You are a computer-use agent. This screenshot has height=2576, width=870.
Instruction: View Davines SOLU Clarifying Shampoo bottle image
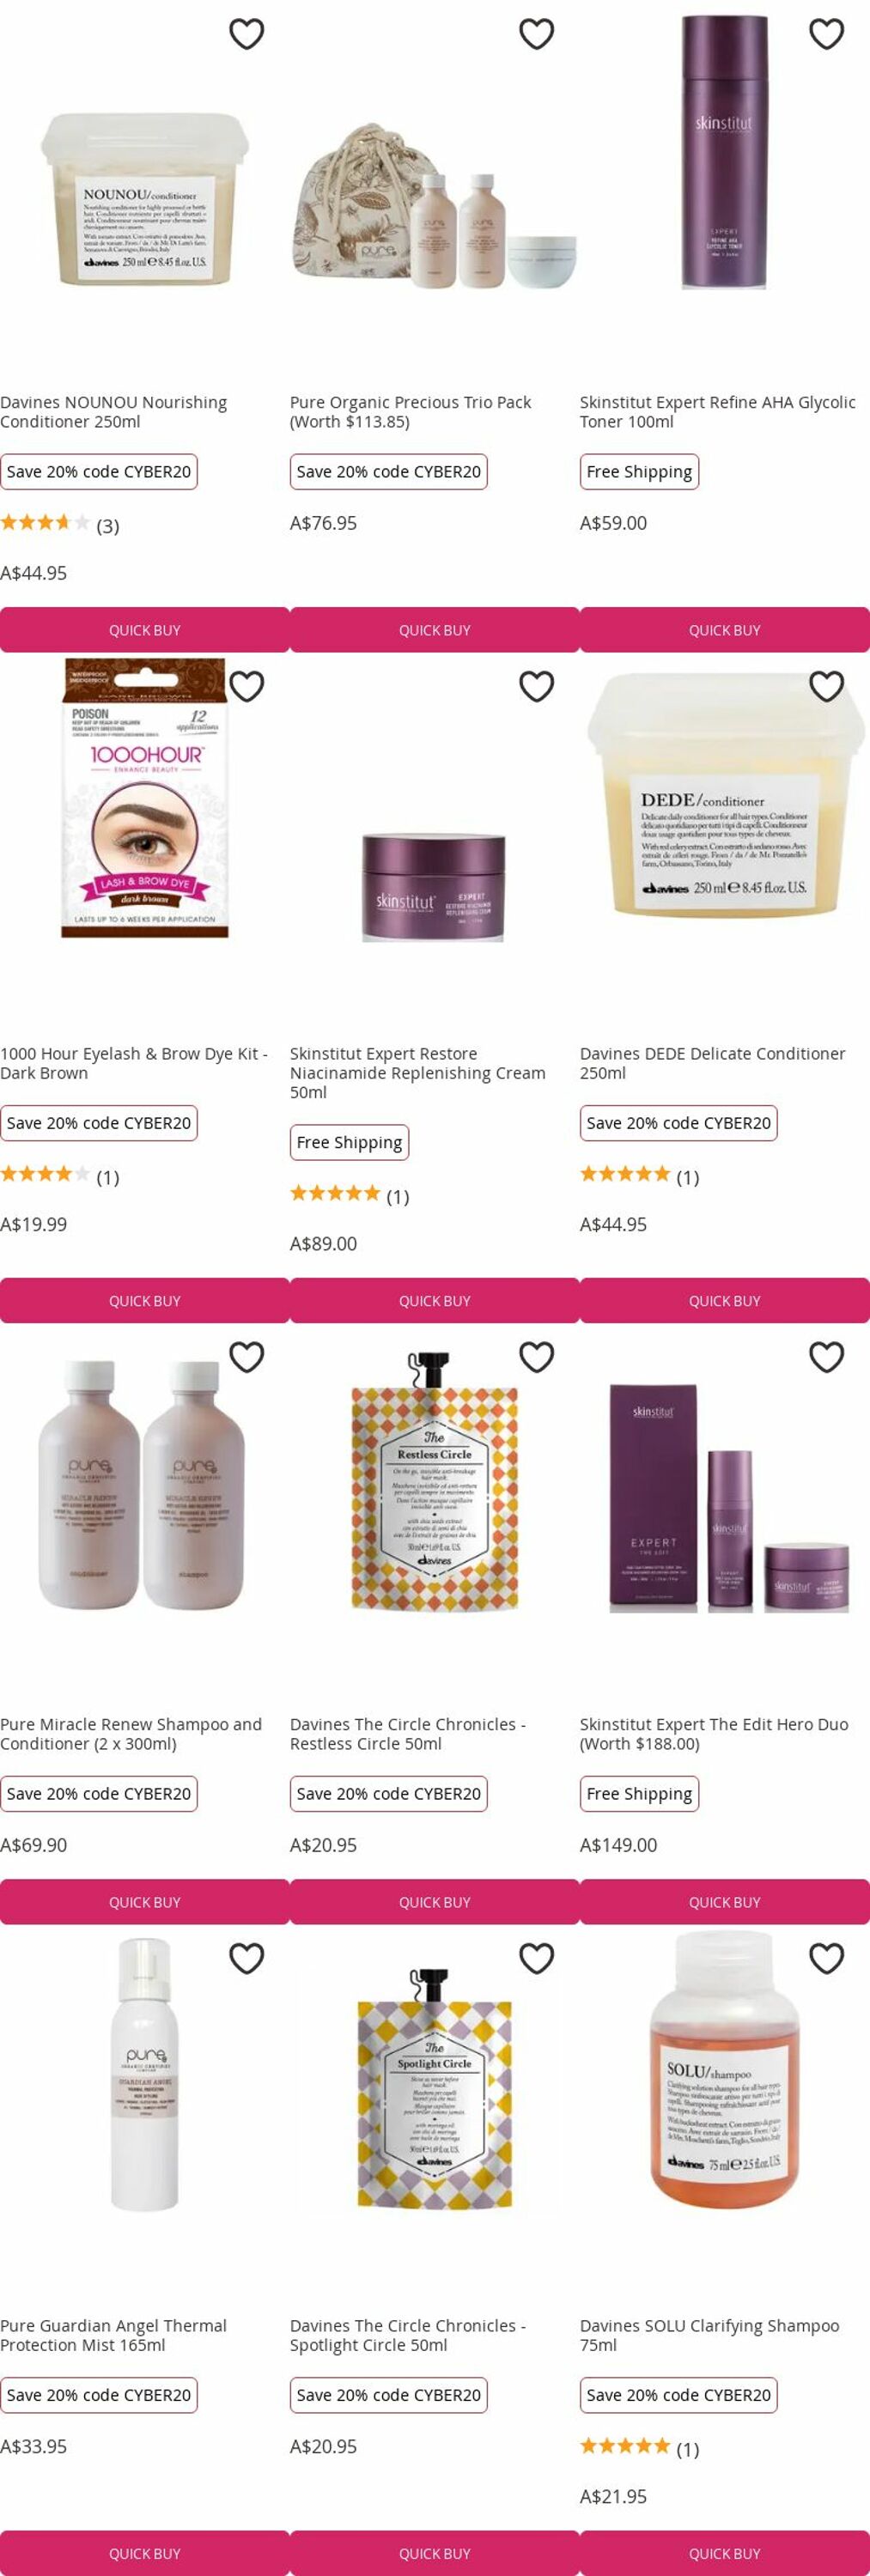pos(725,2070)
